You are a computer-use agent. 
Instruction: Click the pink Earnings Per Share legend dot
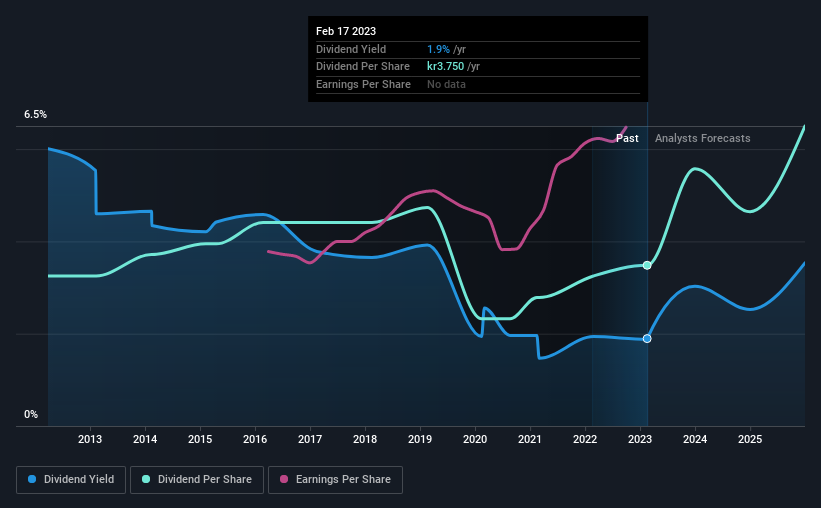click(x=284, y=479)
